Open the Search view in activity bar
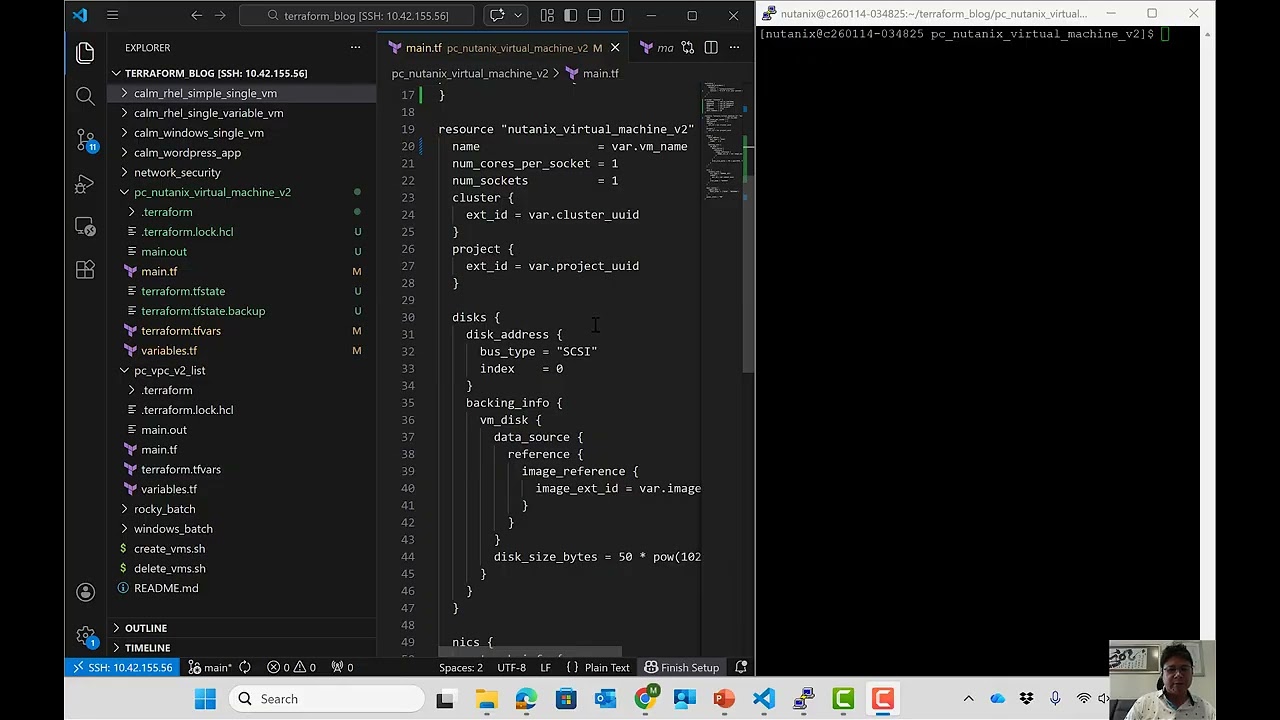1280x720 pixels. pos(85,96)
